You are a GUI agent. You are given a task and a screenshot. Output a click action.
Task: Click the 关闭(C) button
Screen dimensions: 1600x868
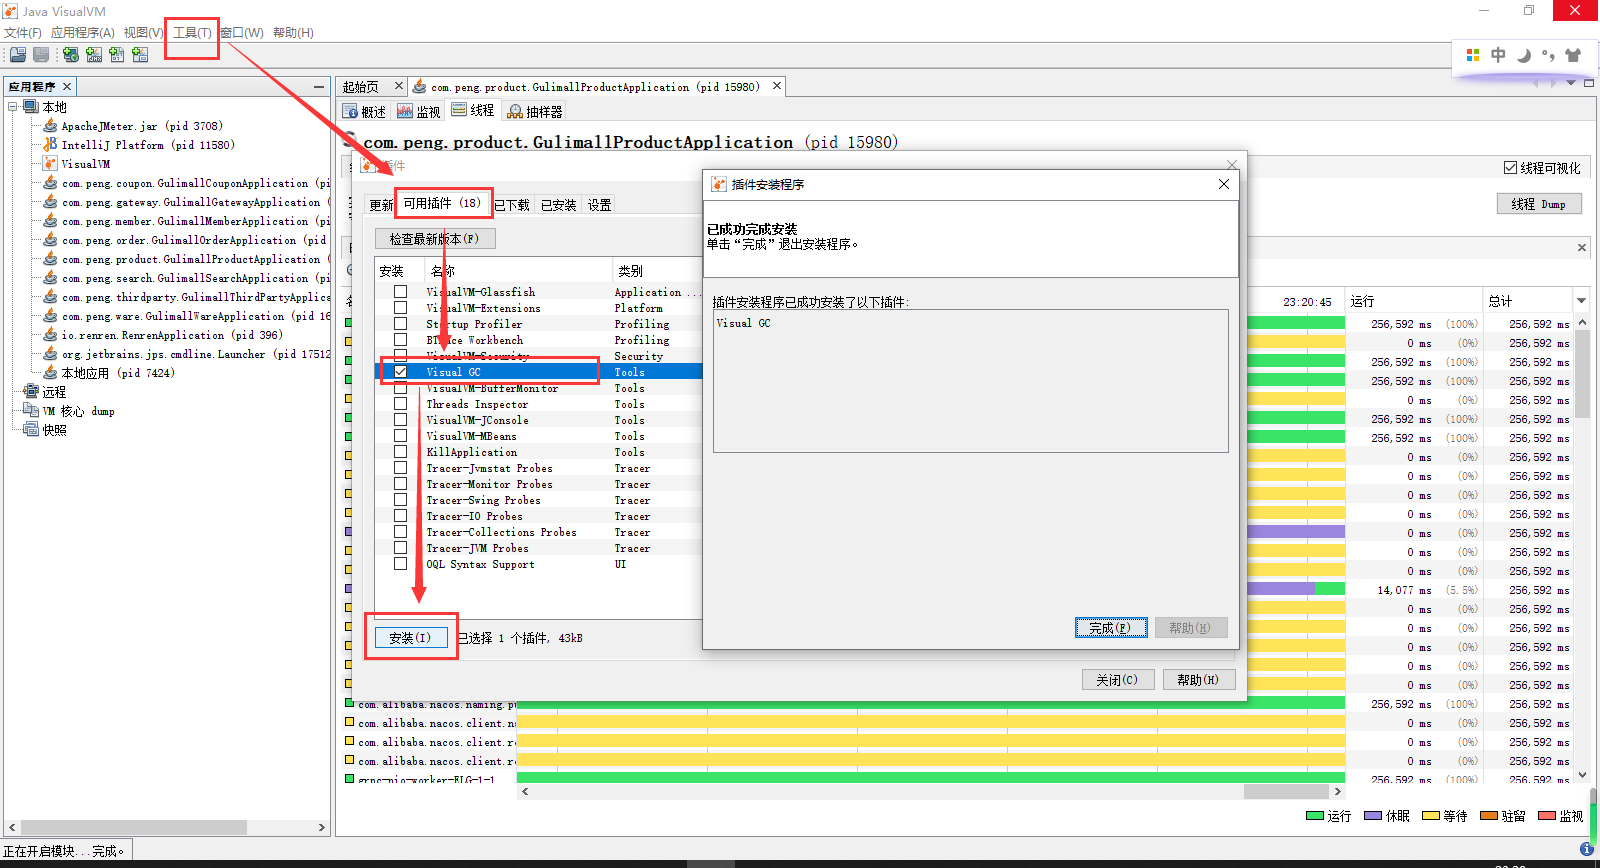pos(1117,680)
